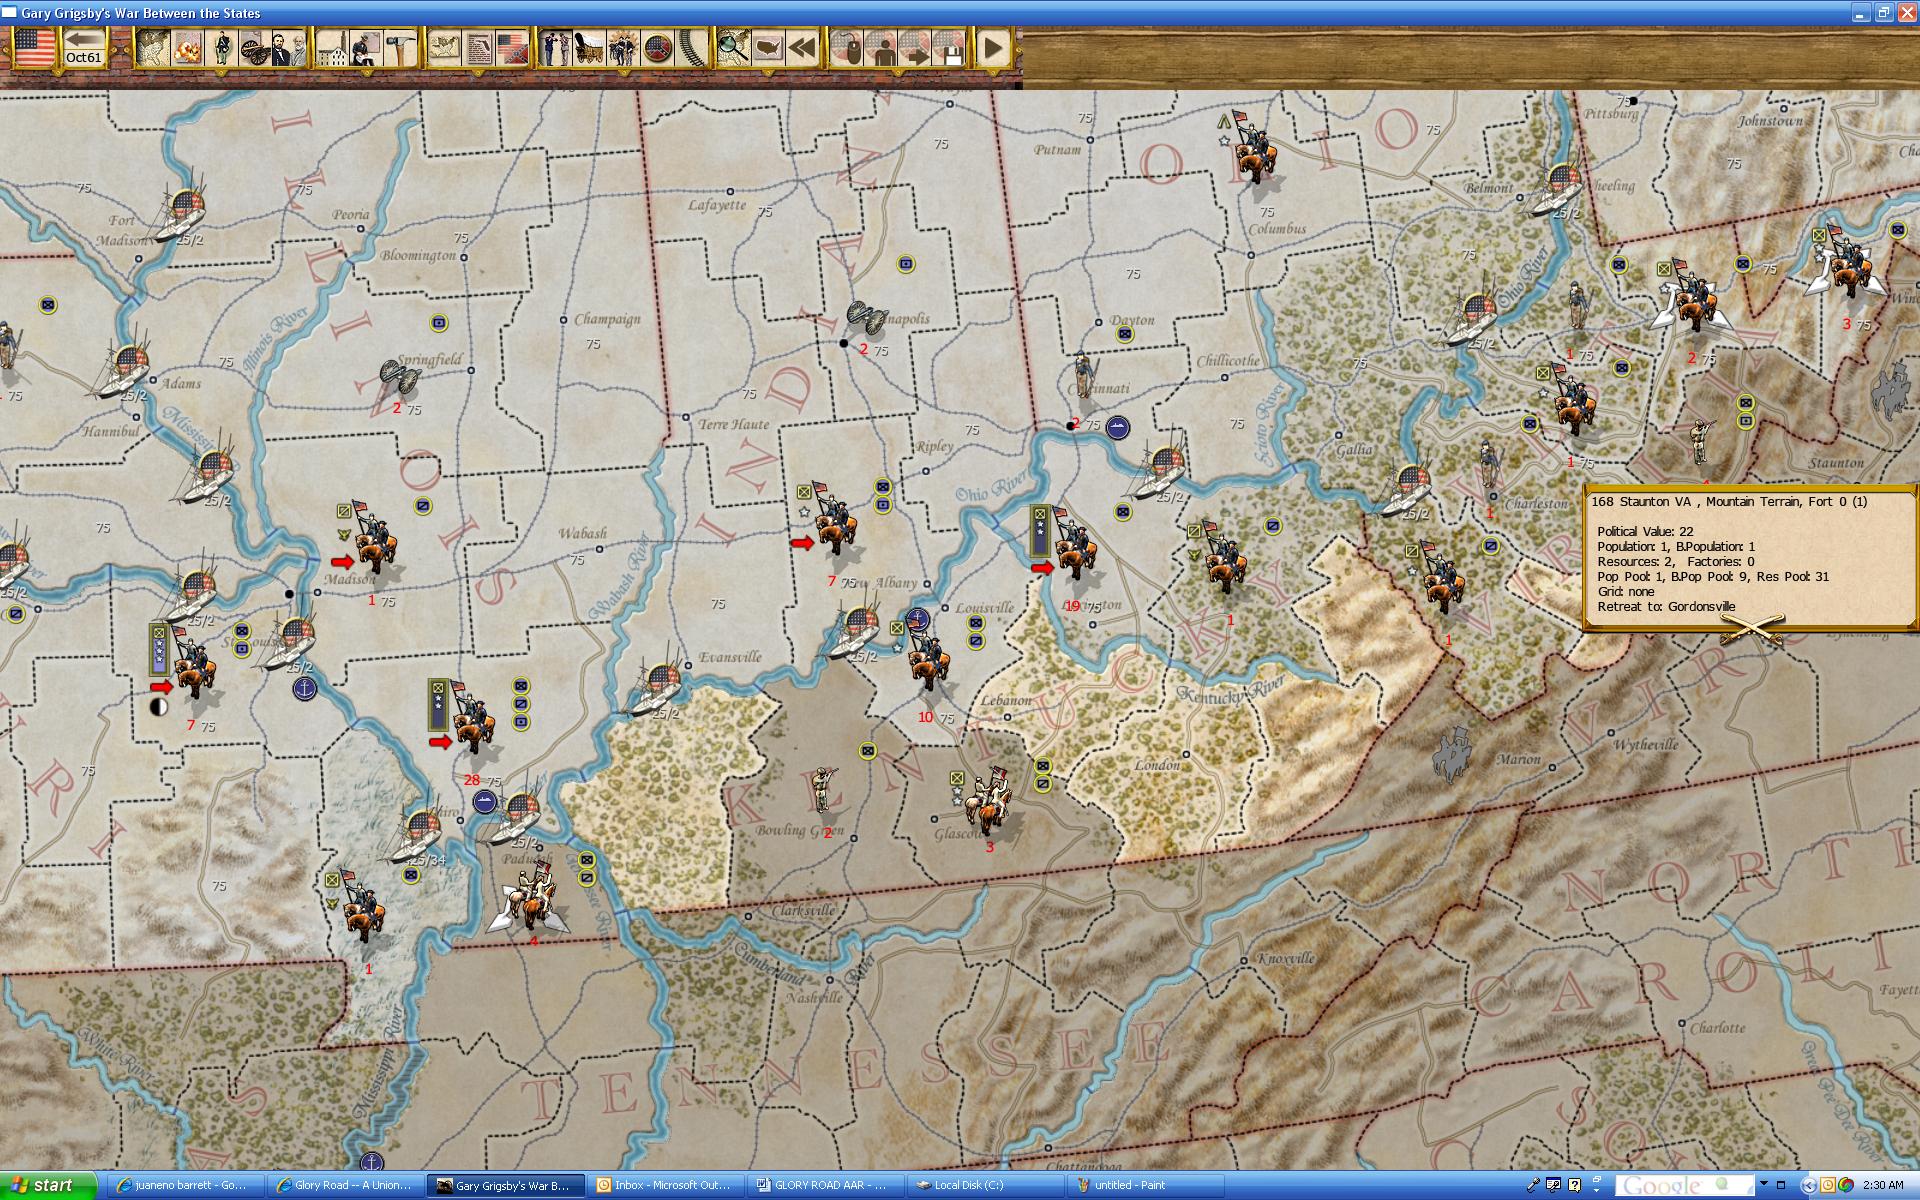The width and height of the screenshot is (1920, 1200).
Task: Select the gunboat near Evansville
Action: coord(655,688)
